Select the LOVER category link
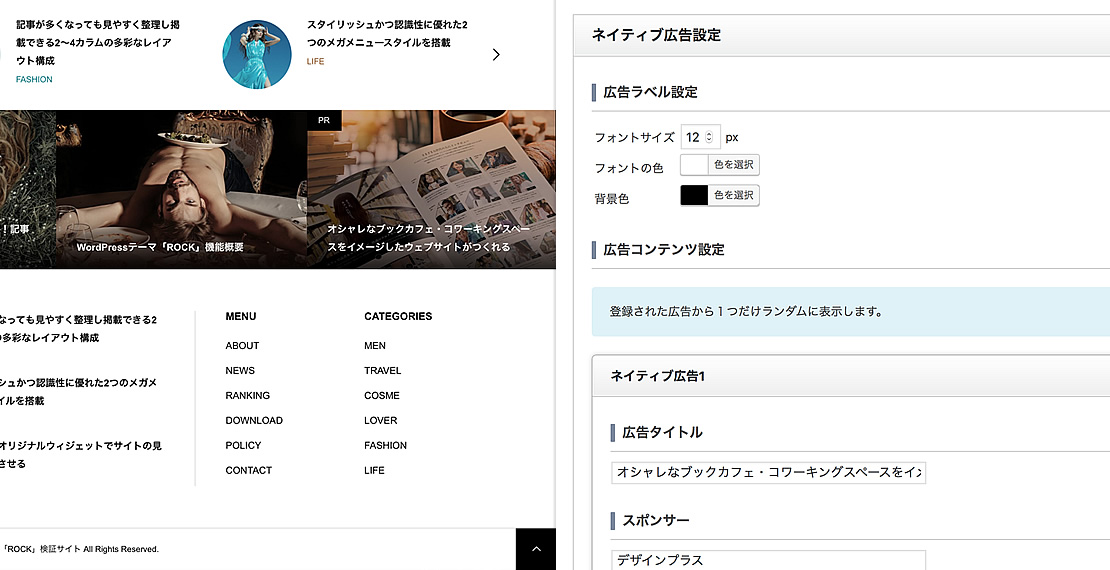This screenshot has width=1110, height=570. coord(380,420)
